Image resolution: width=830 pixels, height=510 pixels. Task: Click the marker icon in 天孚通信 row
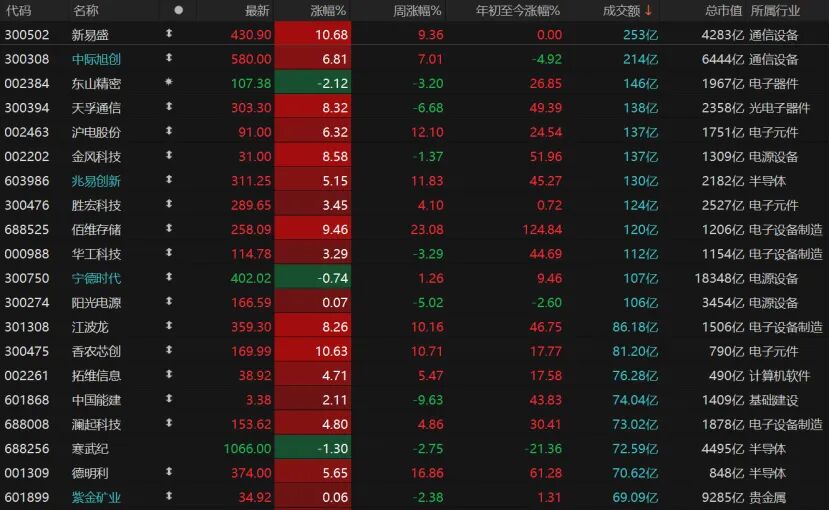pos(169,107)
